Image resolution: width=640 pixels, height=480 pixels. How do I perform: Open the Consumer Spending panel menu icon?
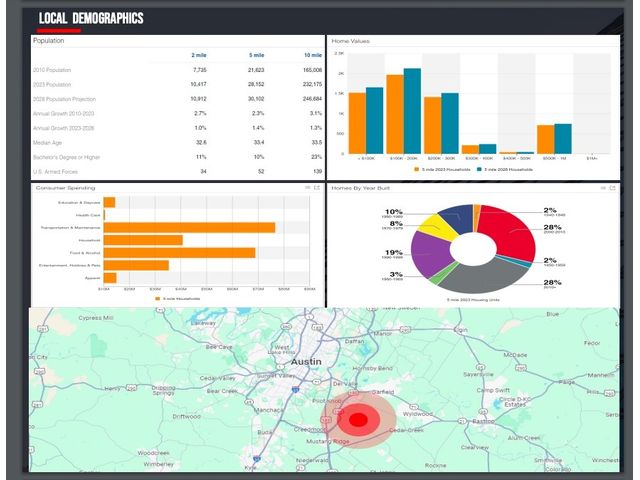(x=308, y=188)
